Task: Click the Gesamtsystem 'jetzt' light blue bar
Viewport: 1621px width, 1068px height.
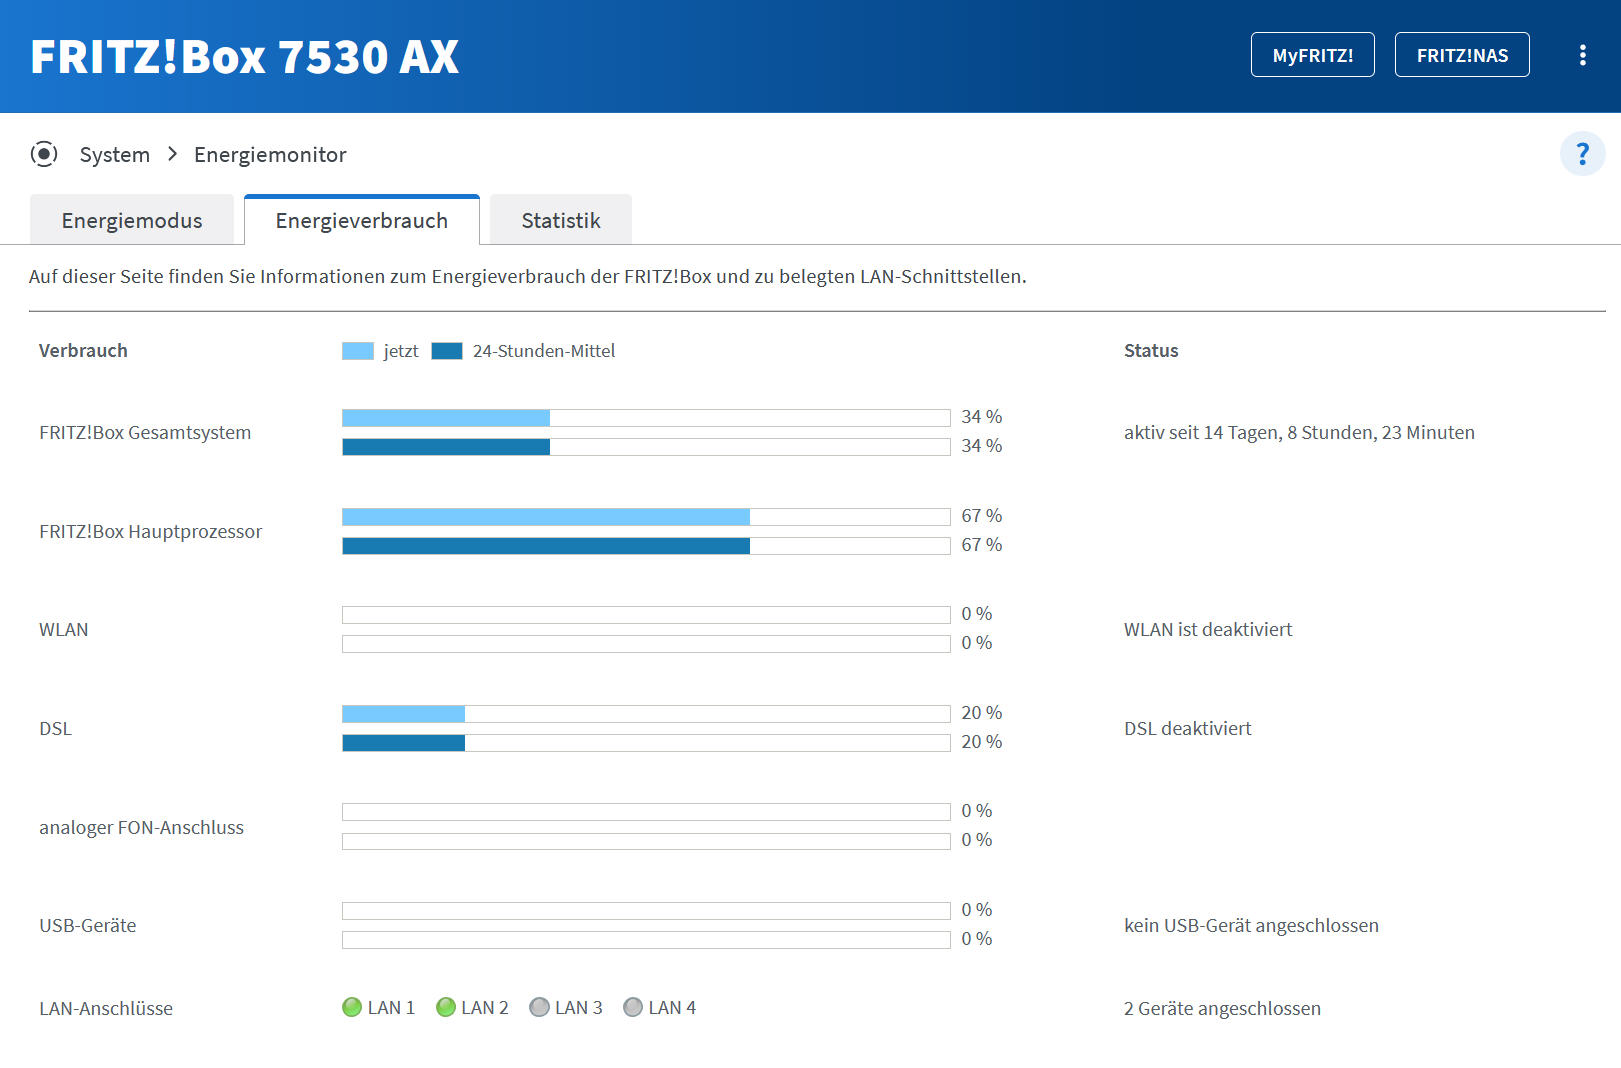Action: 446,417
